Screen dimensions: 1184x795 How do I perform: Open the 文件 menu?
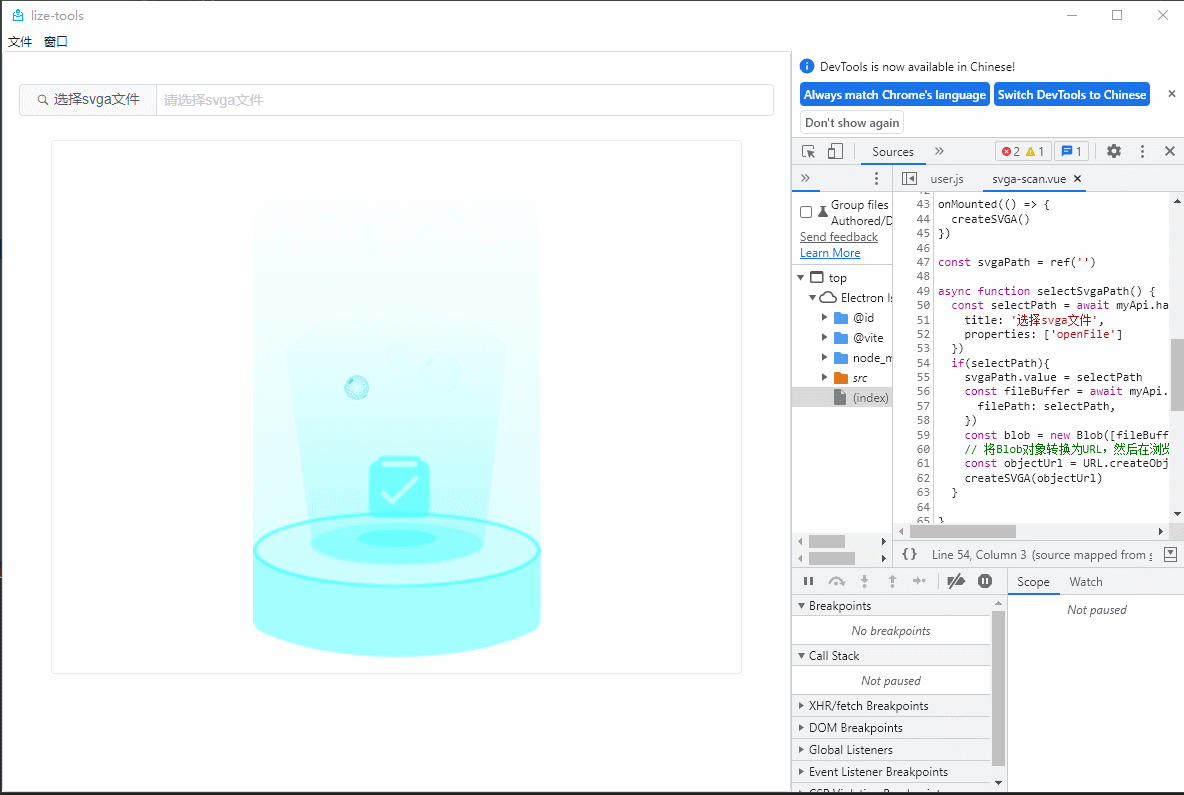(20, 42)
